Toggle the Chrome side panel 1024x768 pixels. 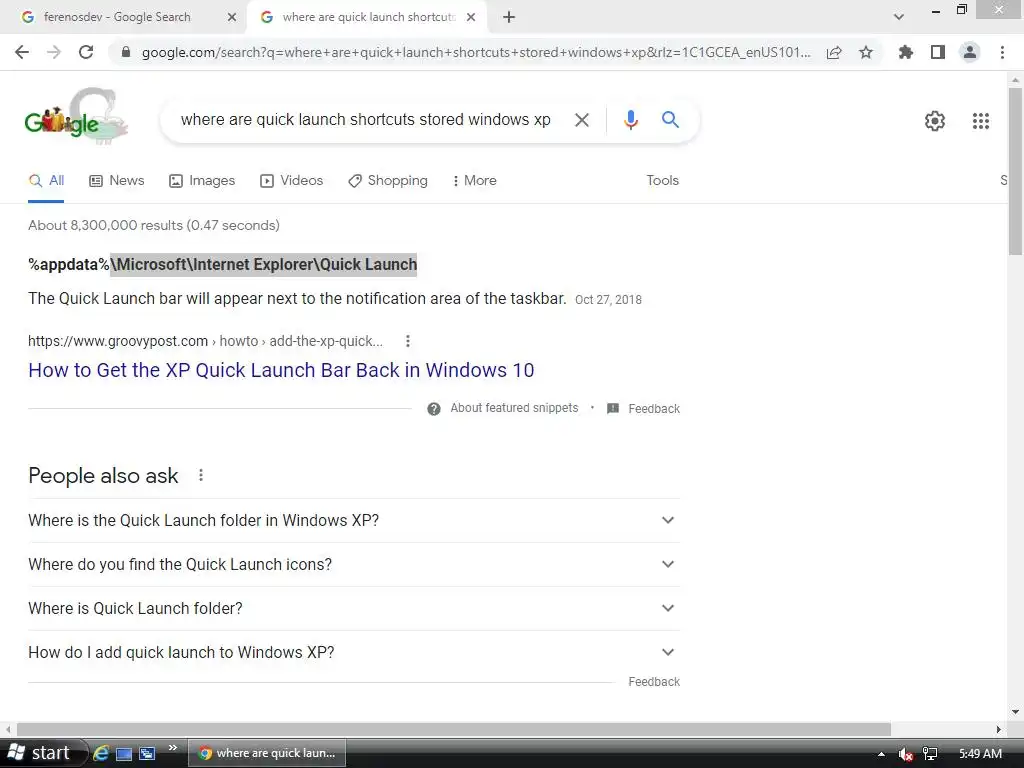938,52
